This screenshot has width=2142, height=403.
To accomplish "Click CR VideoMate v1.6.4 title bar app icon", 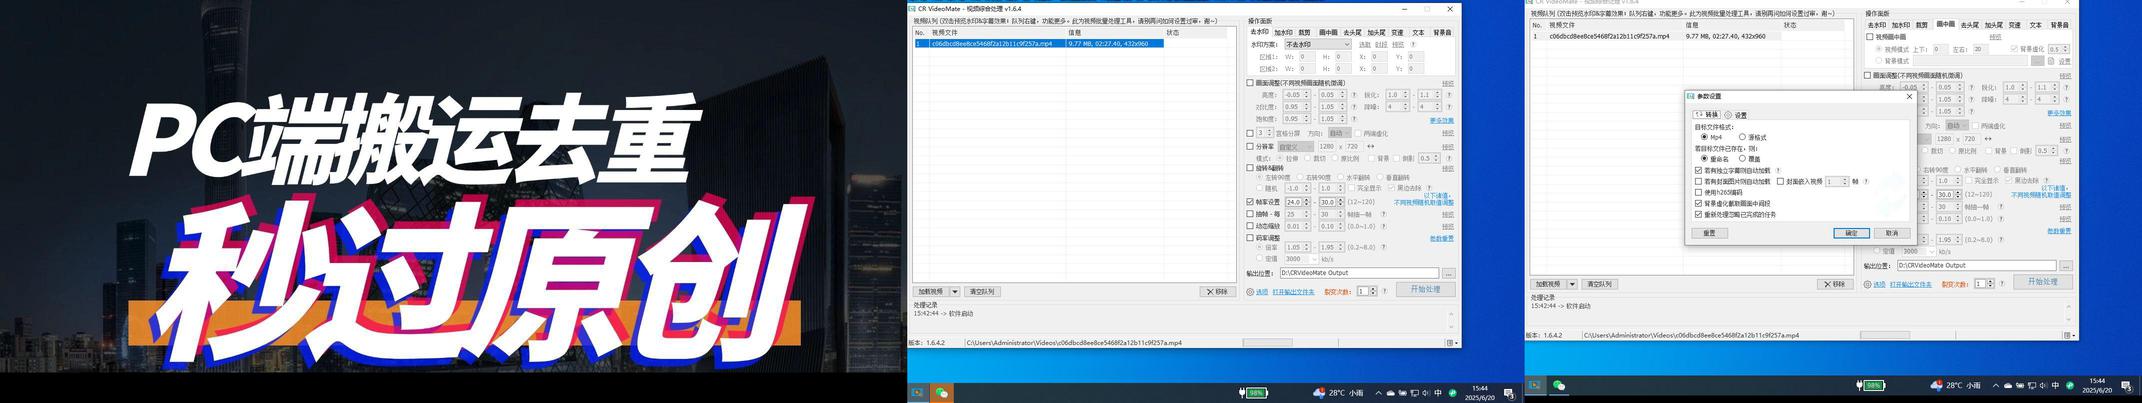I will [x=913, y=9].
